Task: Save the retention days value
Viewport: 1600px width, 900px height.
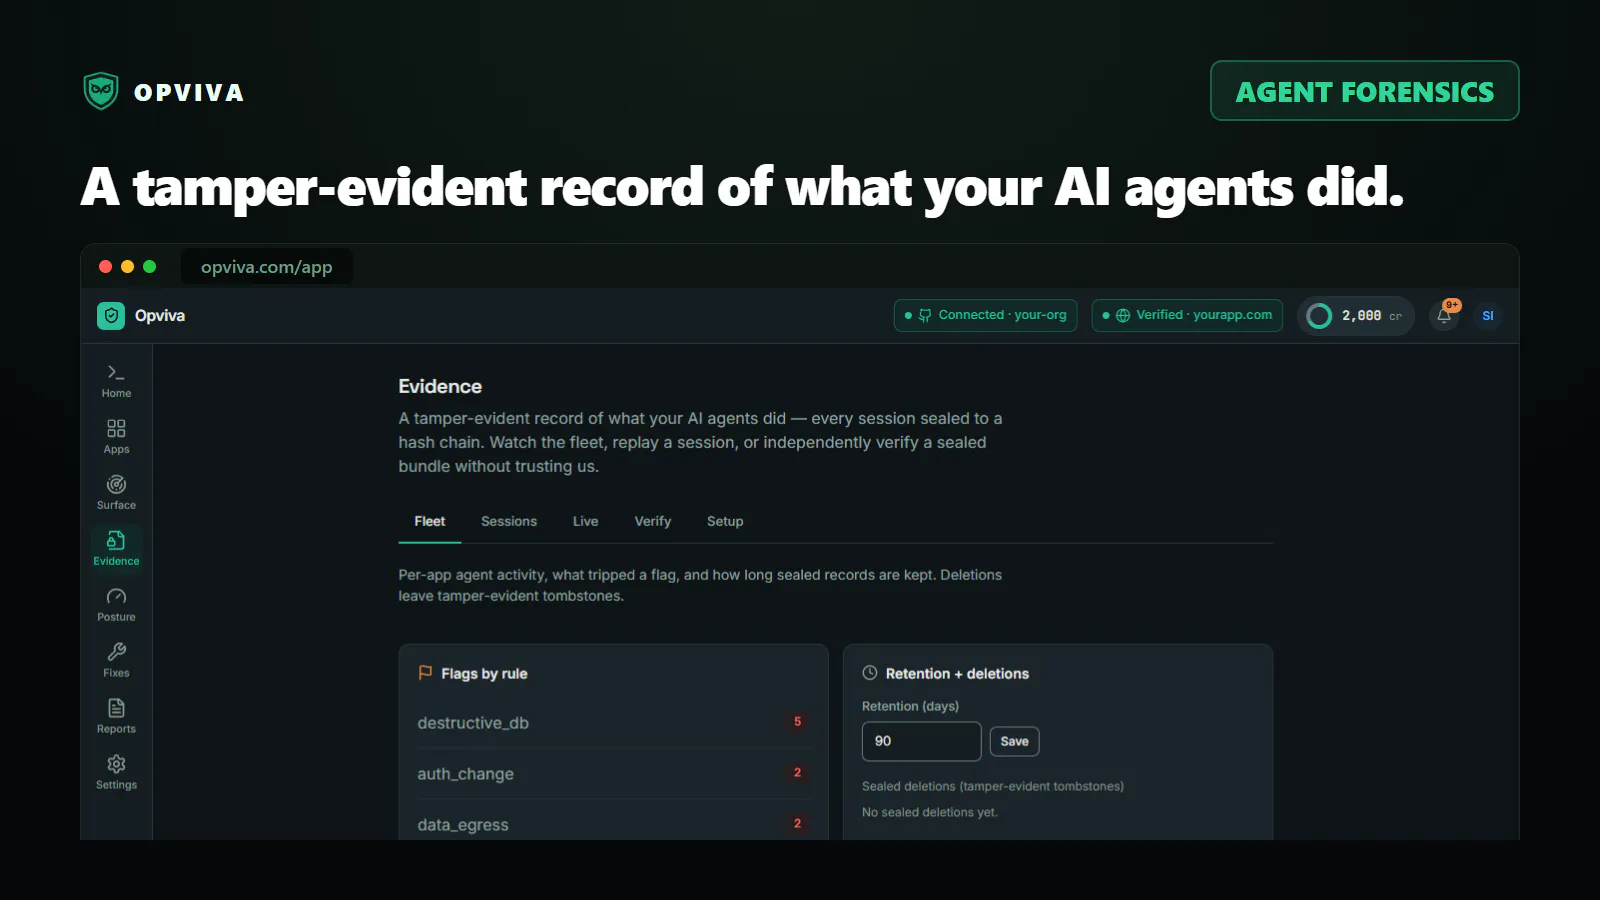Action: [1014, 741]
